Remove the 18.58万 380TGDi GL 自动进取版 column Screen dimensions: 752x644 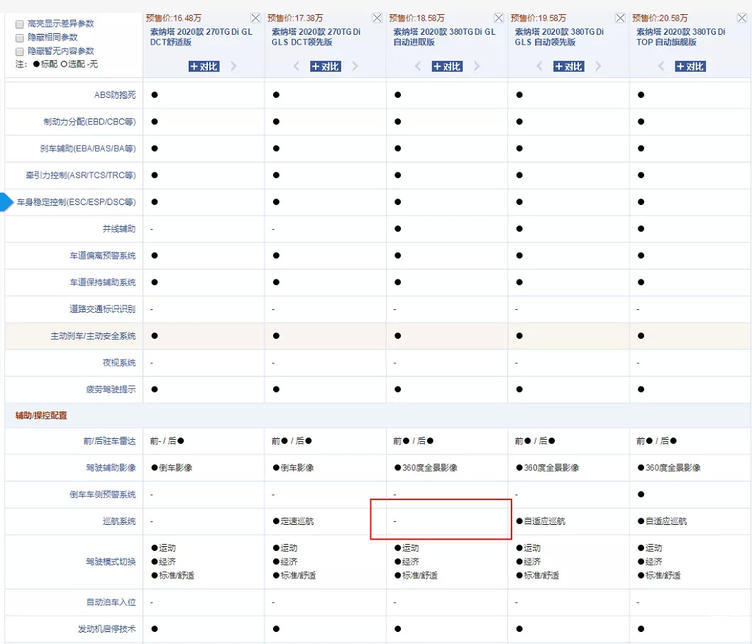coord(499,18)
